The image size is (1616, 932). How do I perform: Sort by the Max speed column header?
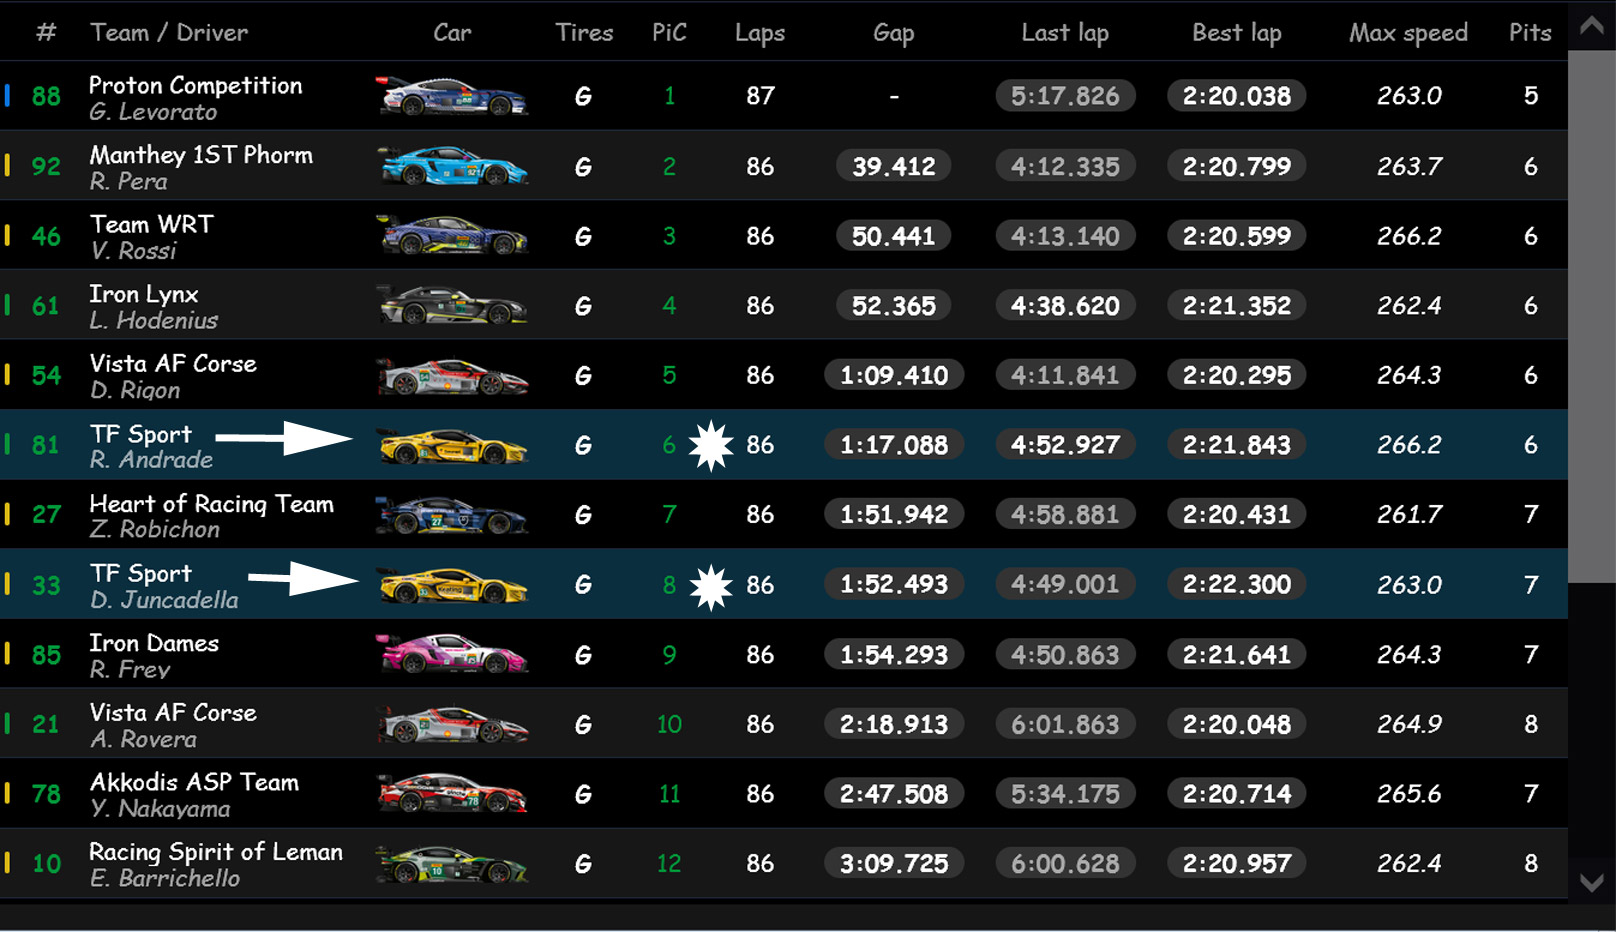point(1408,33)
